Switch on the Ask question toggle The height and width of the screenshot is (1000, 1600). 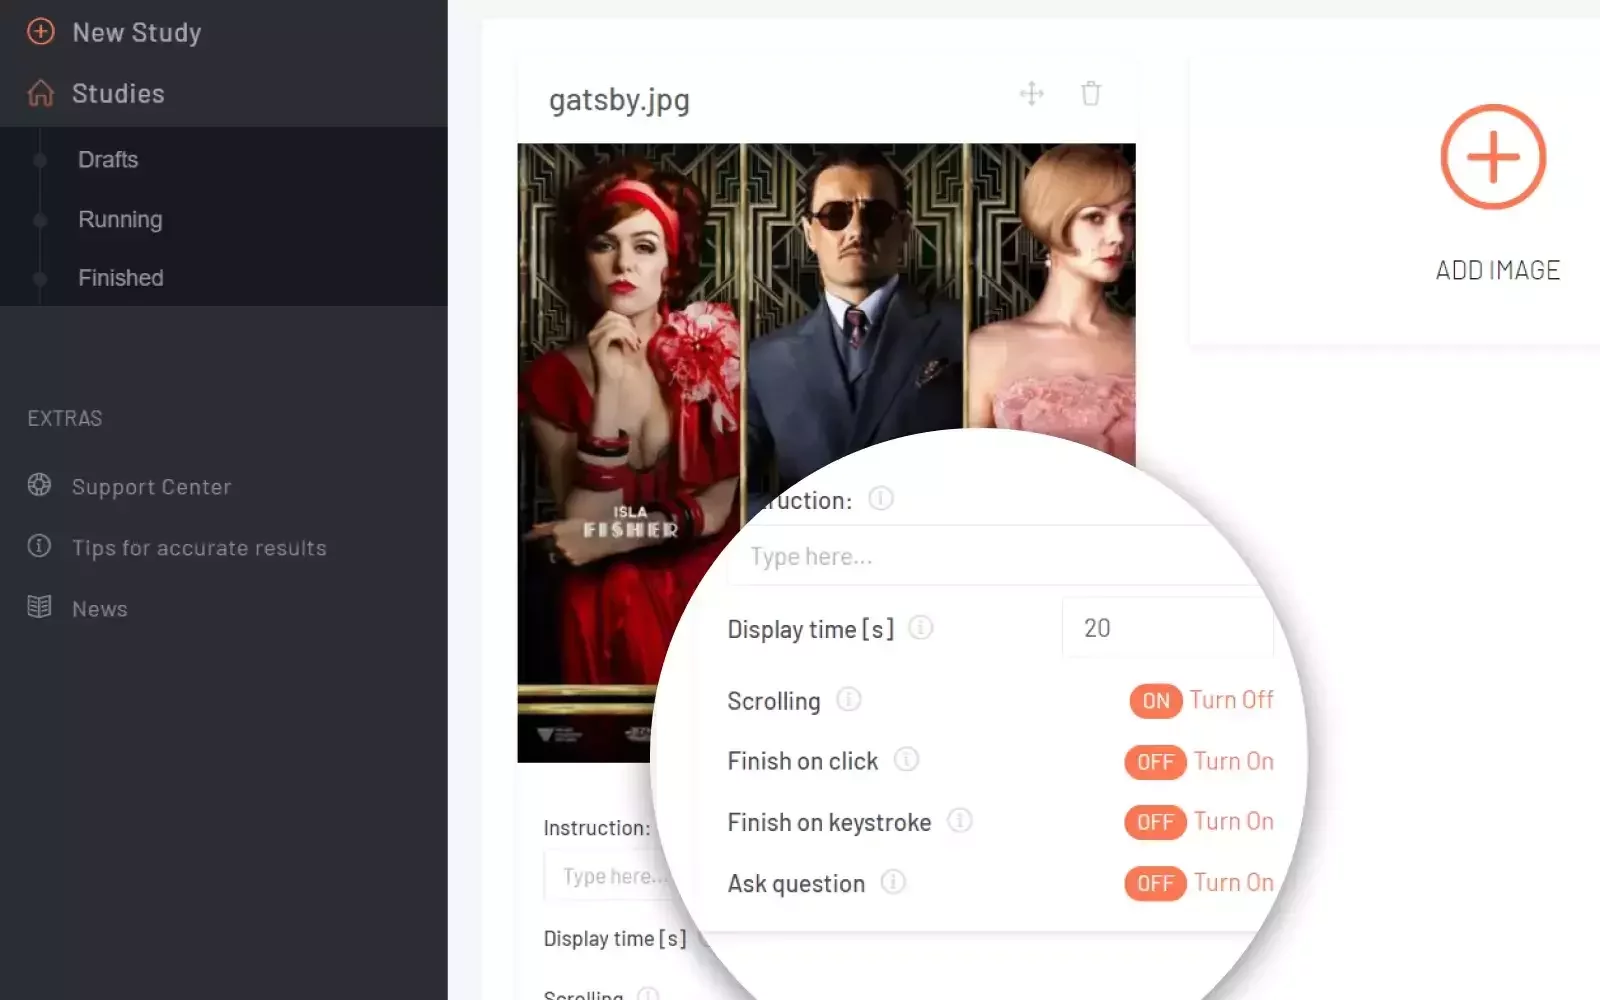coord(1155,883)
